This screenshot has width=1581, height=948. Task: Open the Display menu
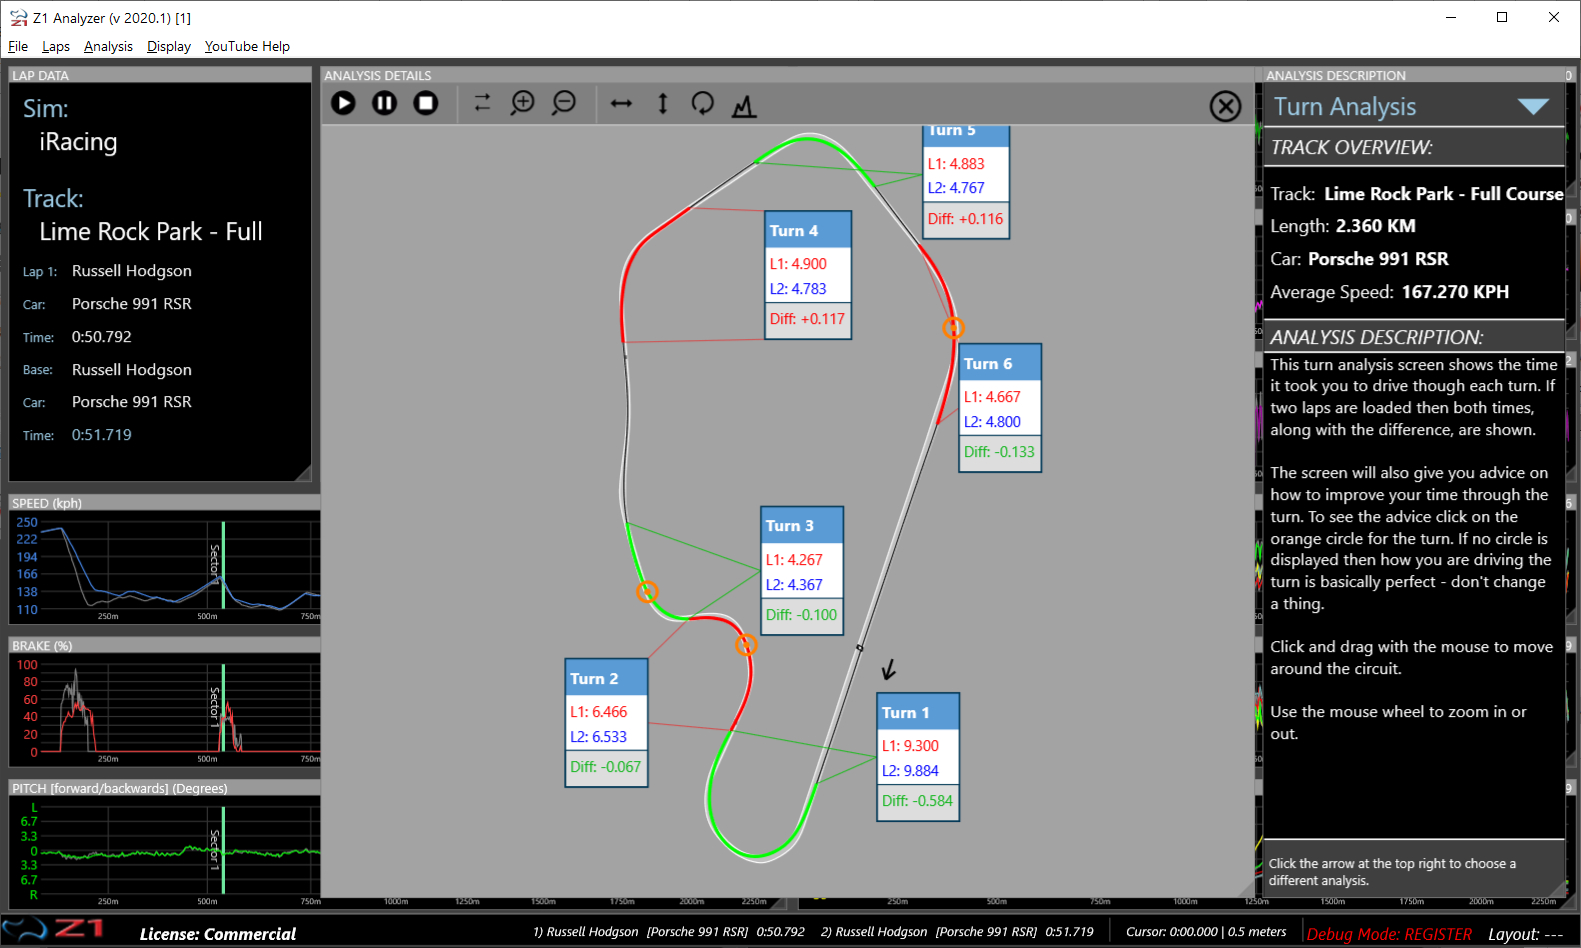coord(168,46)
